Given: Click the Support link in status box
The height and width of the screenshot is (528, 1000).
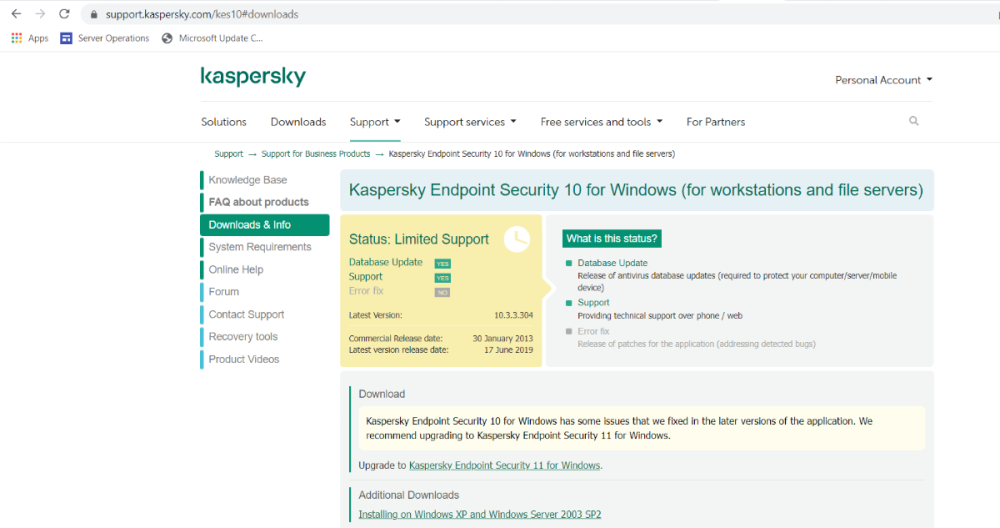Looking at the screenshot, I should point(365,277).
